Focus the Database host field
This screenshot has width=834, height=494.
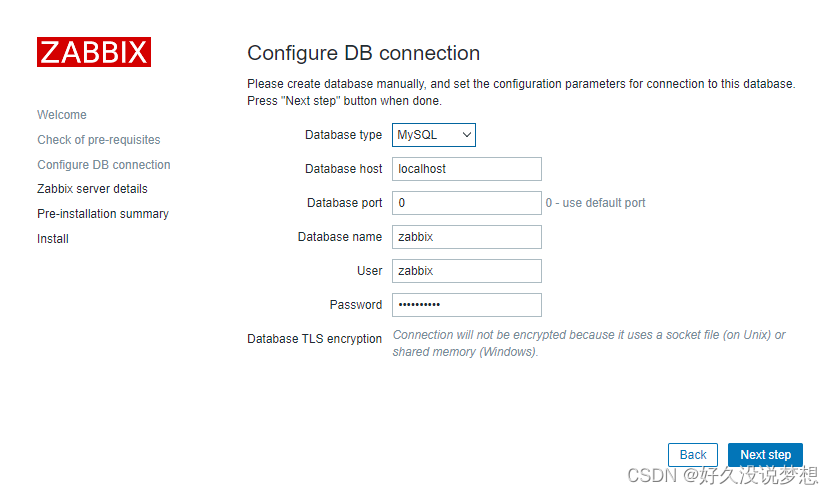click(466, 169)
